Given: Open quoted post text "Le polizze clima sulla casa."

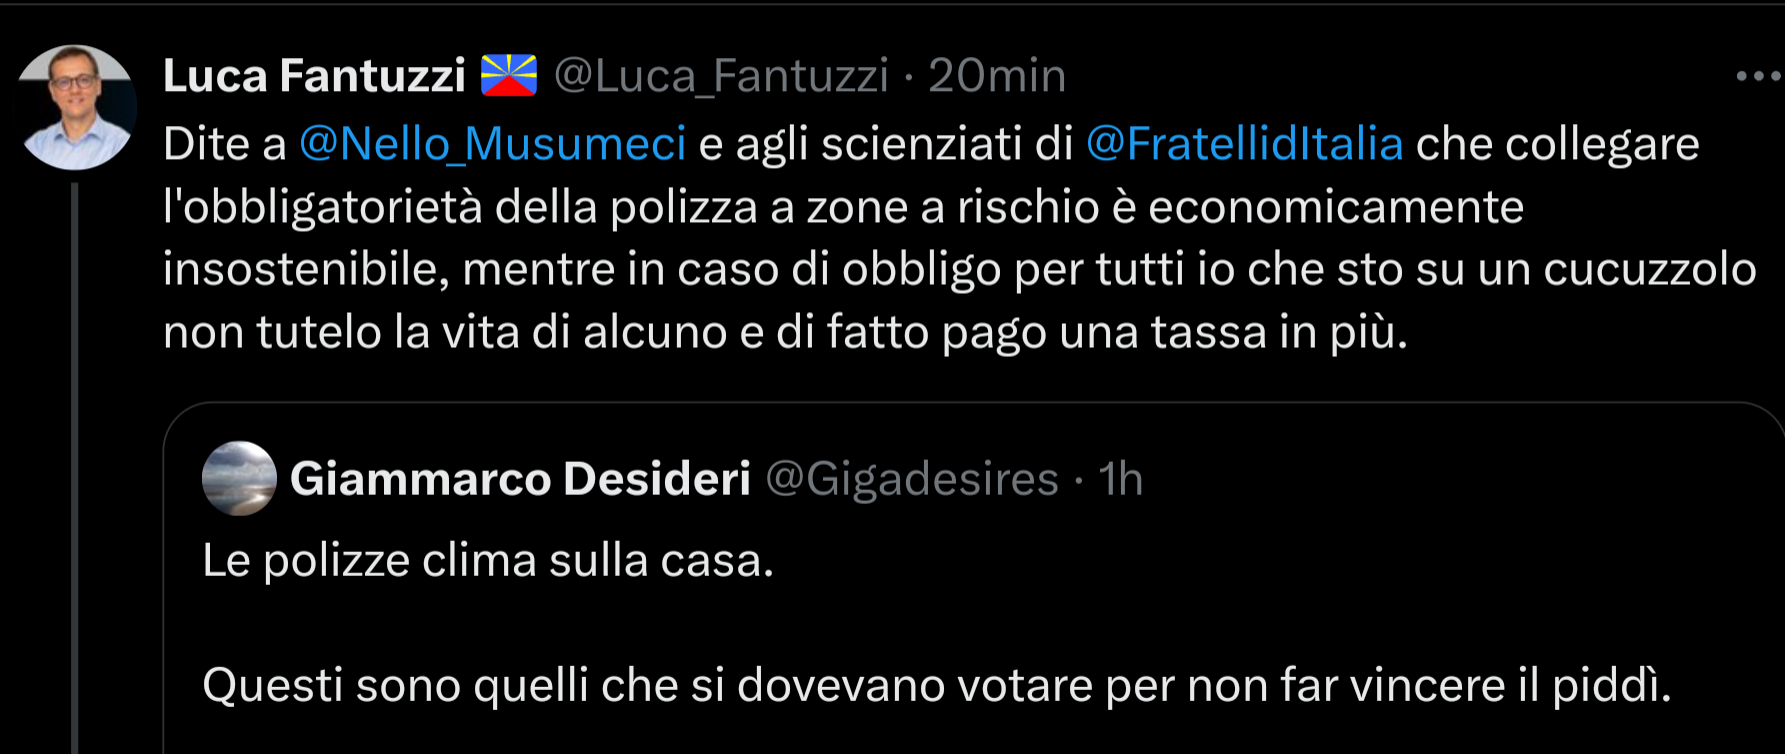Looking at the screenshot, I should [488, 561].
